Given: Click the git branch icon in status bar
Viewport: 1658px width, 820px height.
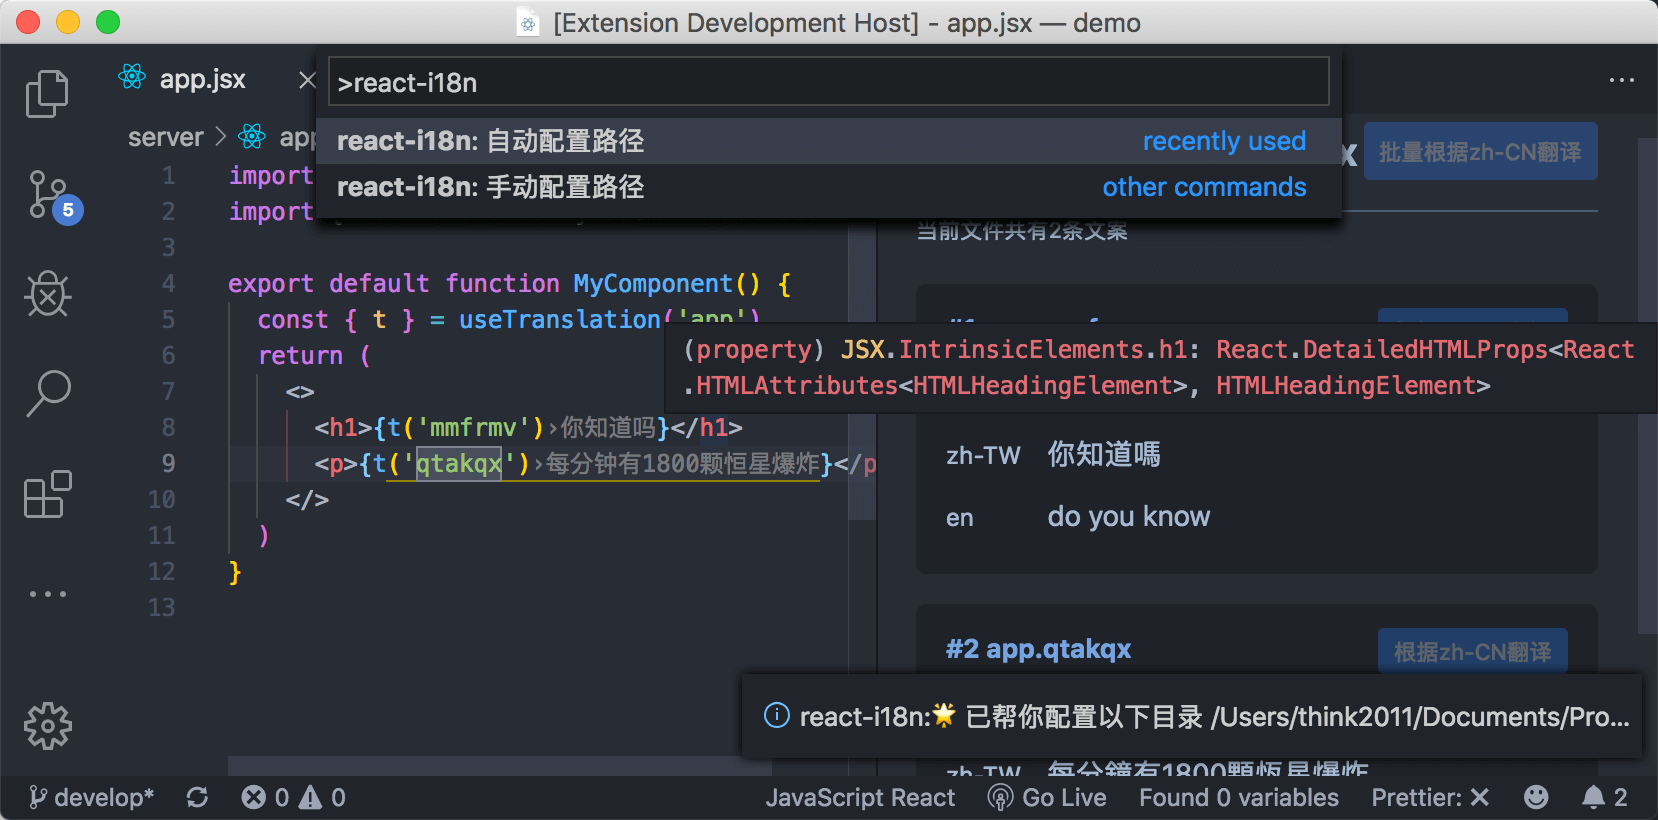Looking at the screenshot, I should click(x=37, y=797).
